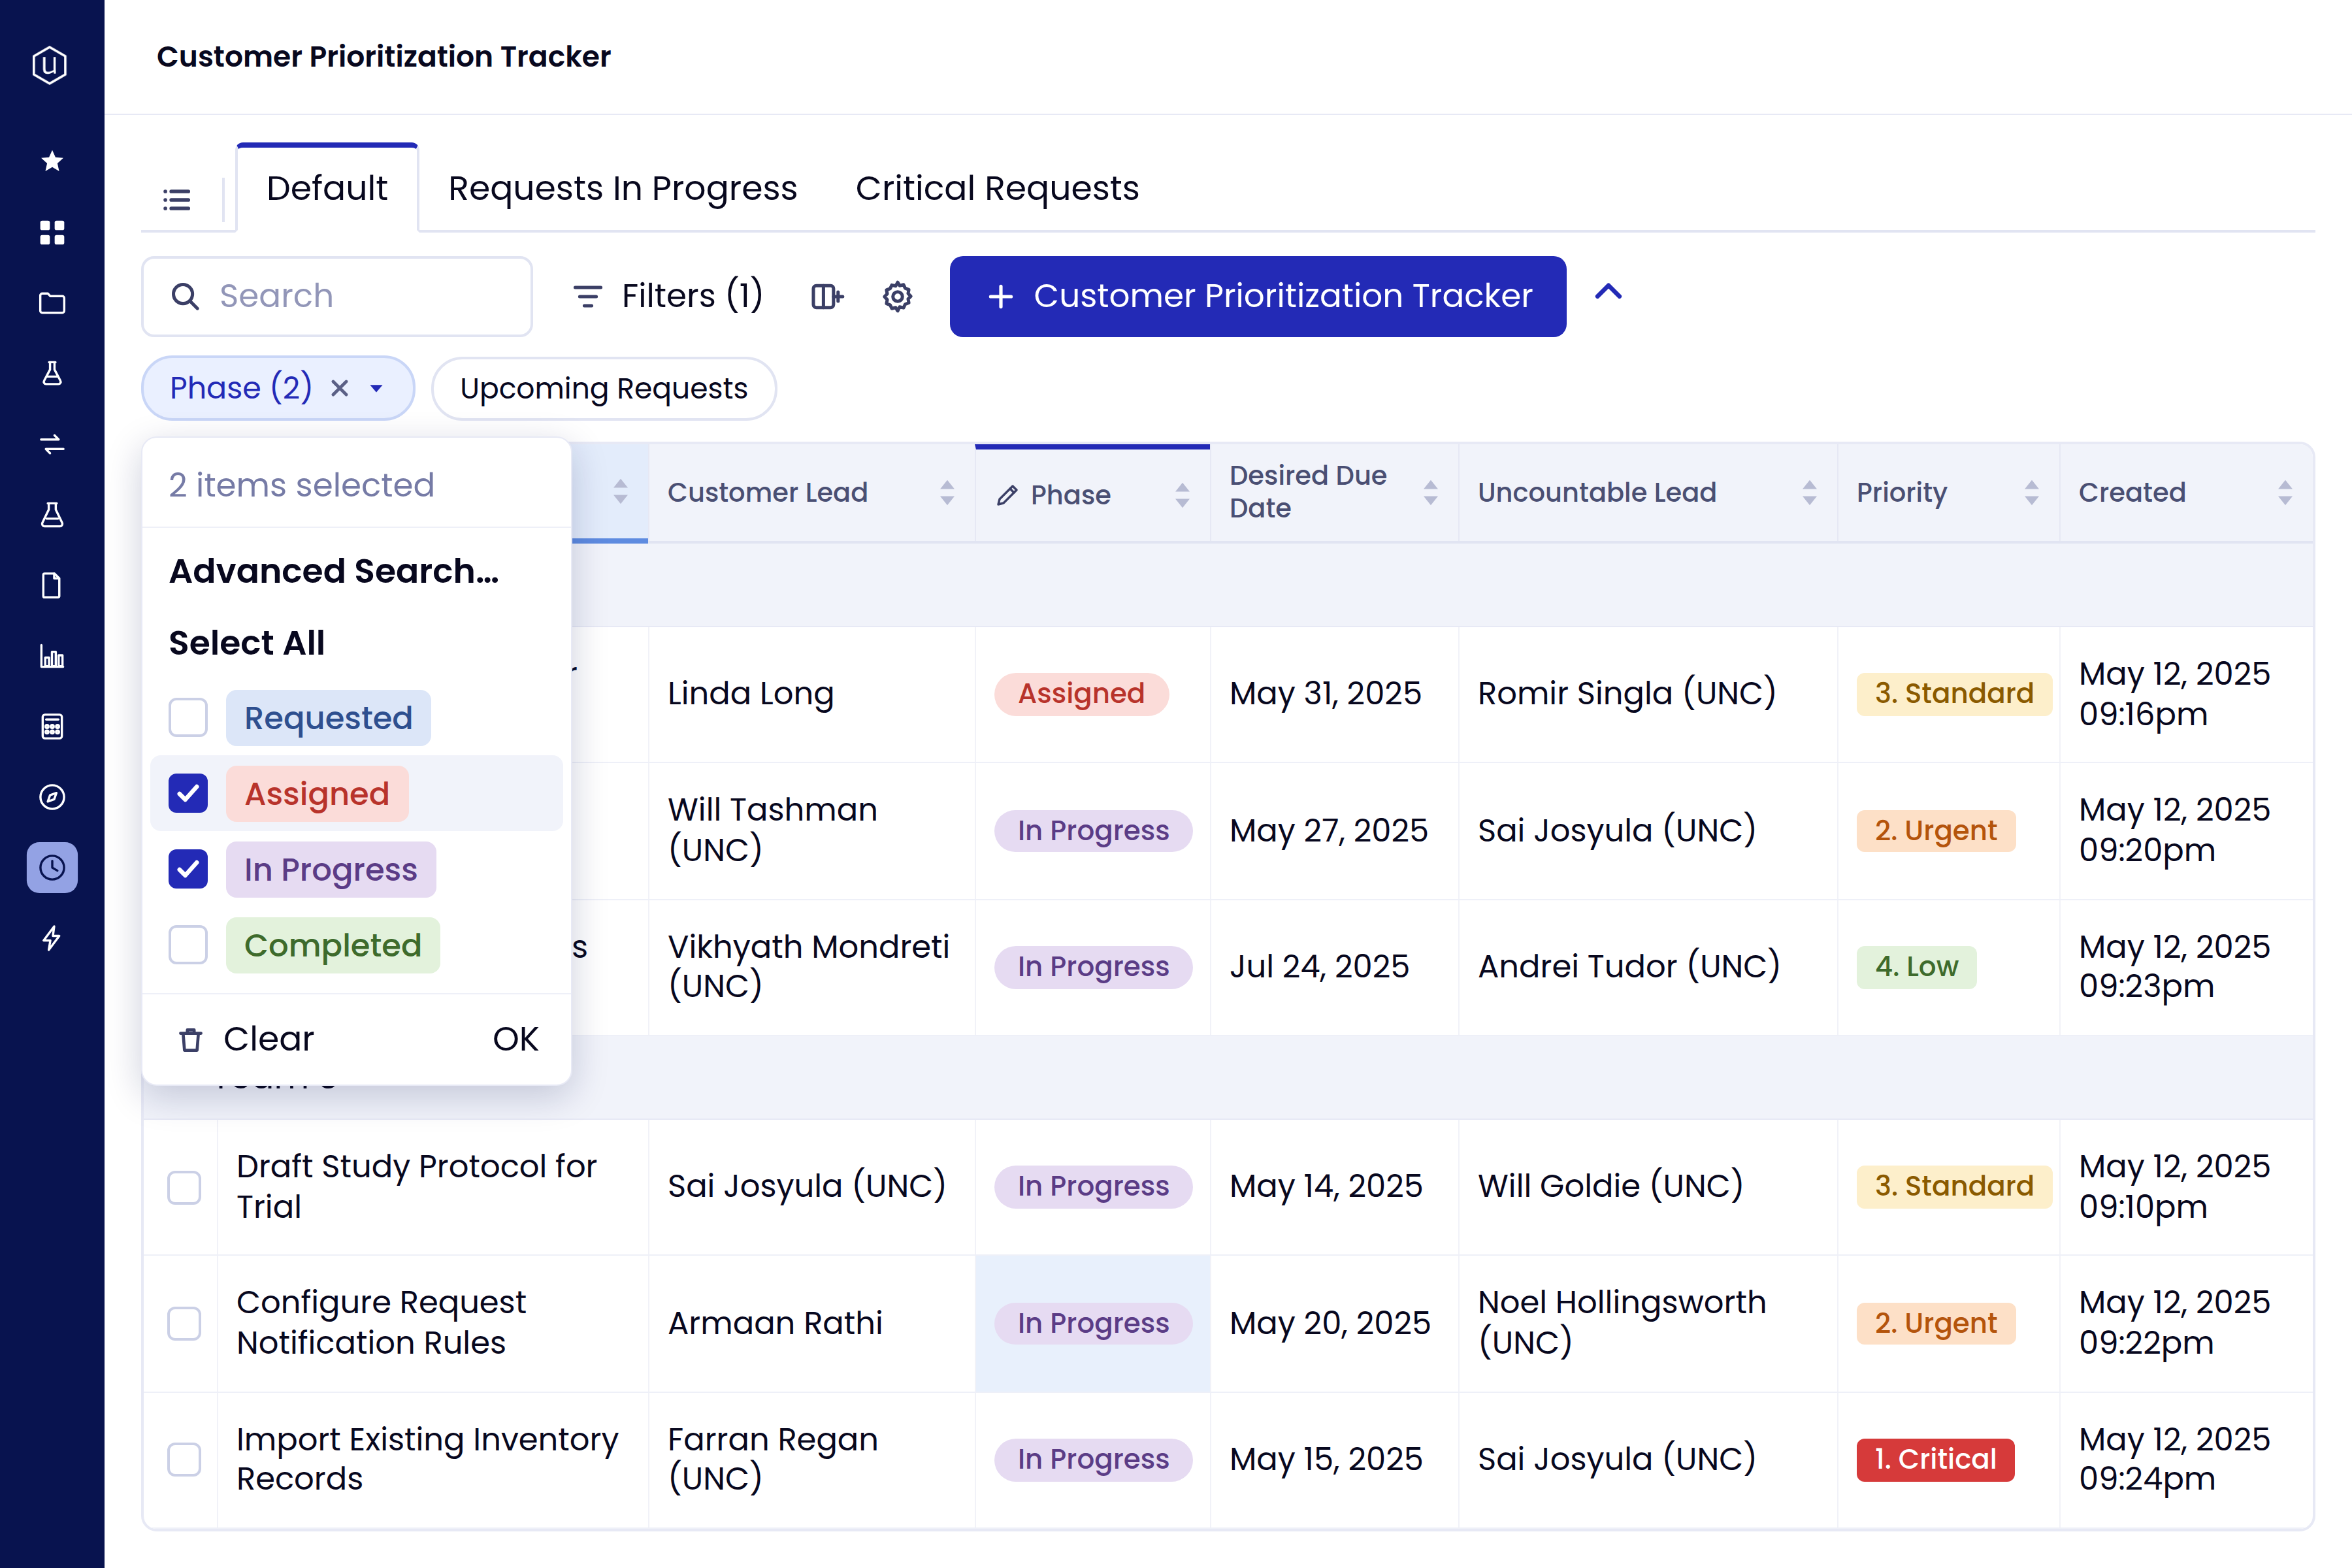Switch to the Default tab
2352x1568 pixels.
[327, 188]
